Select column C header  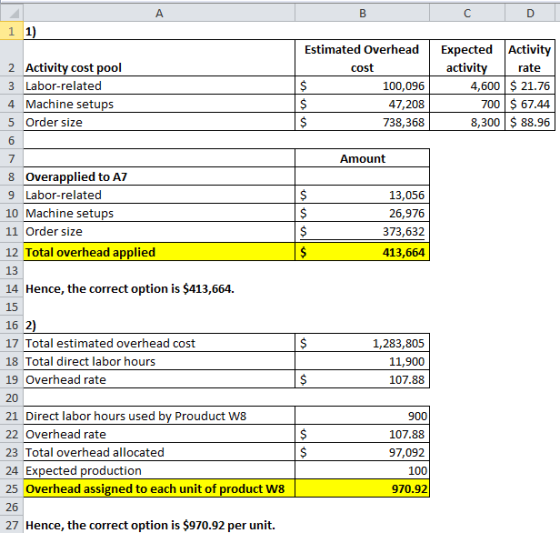point(467,13)
